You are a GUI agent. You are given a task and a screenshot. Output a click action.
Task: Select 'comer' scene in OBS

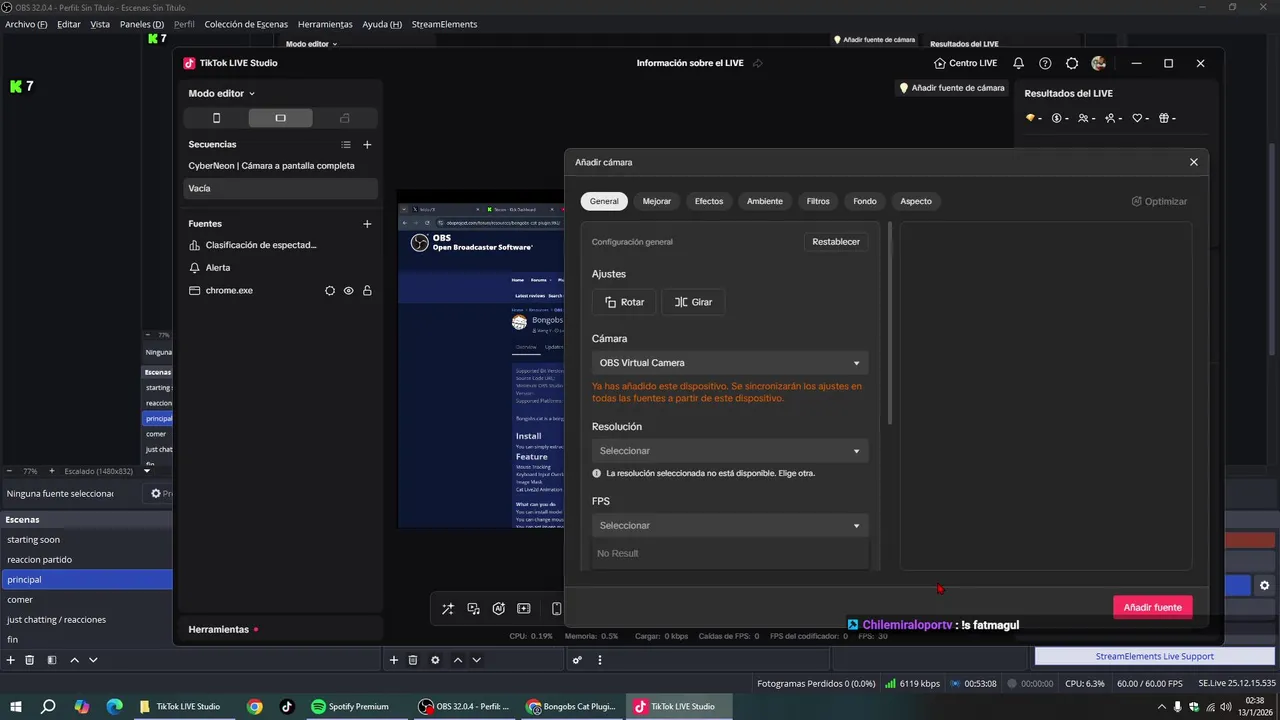86,599
